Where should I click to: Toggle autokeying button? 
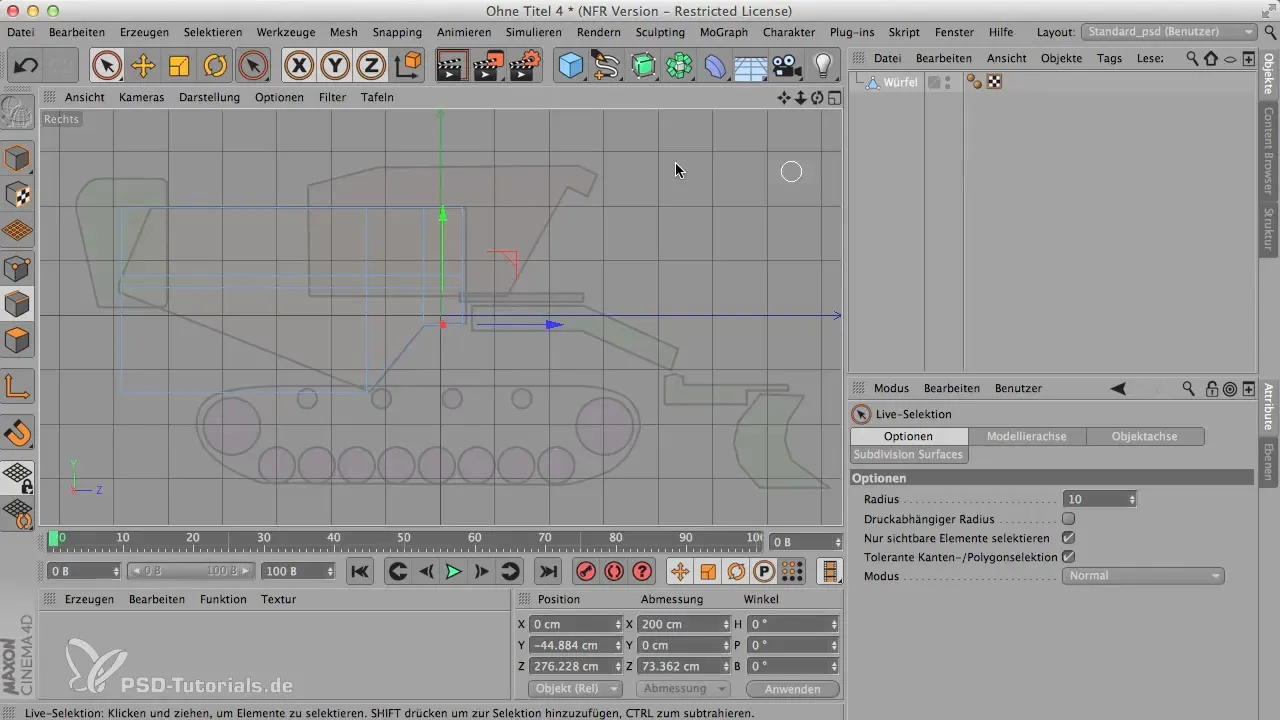(x=614, y=572)
